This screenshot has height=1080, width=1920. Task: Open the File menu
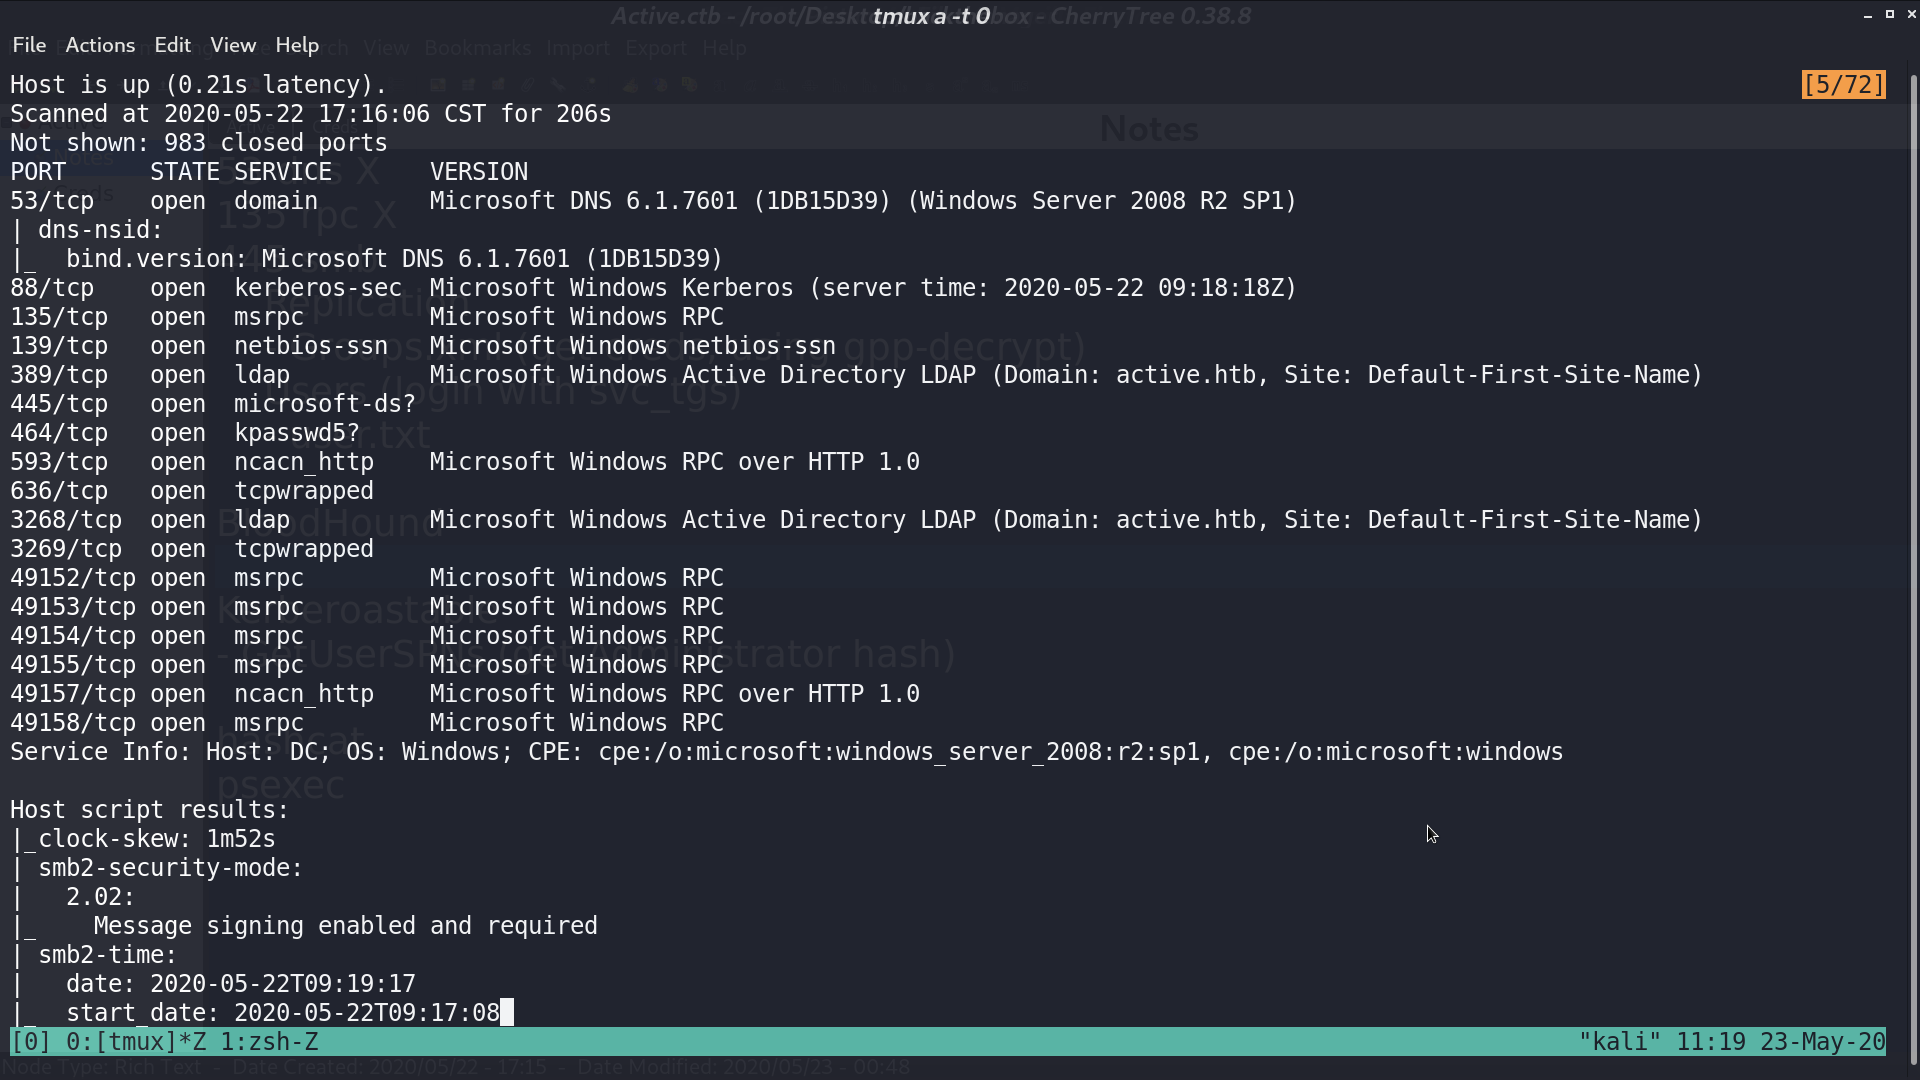click(x=29, y=45)
